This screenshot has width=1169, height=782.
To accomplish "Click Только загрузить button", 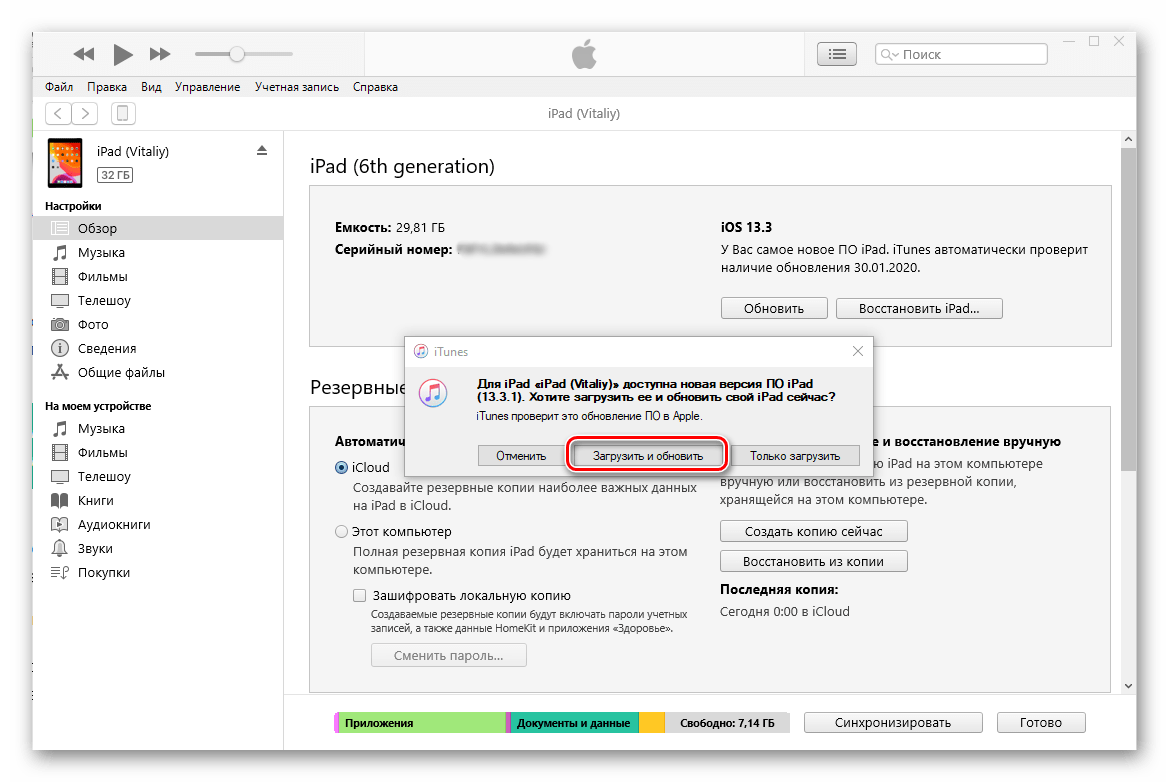I will click(x=795, y=455).
